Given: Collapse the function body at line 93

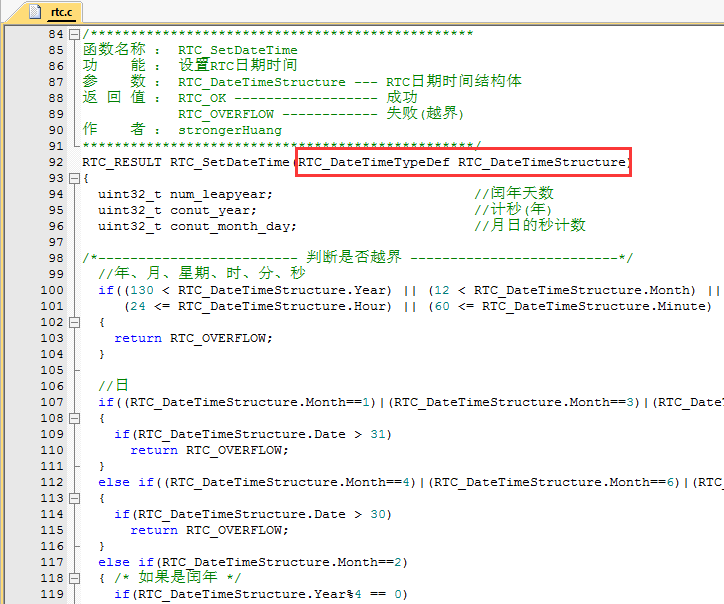Looking at the screenshot, I should 74,178.
